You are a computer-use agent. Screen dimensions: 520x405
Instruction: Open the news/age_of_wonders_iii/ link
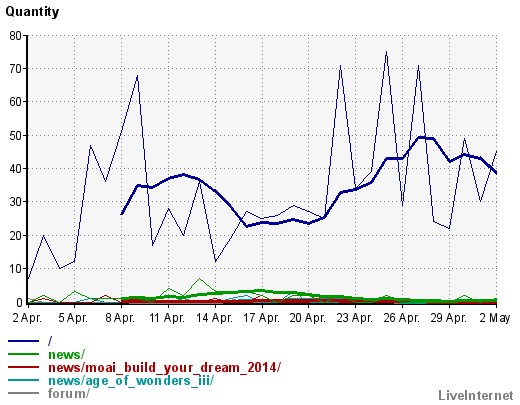(131, 380)
